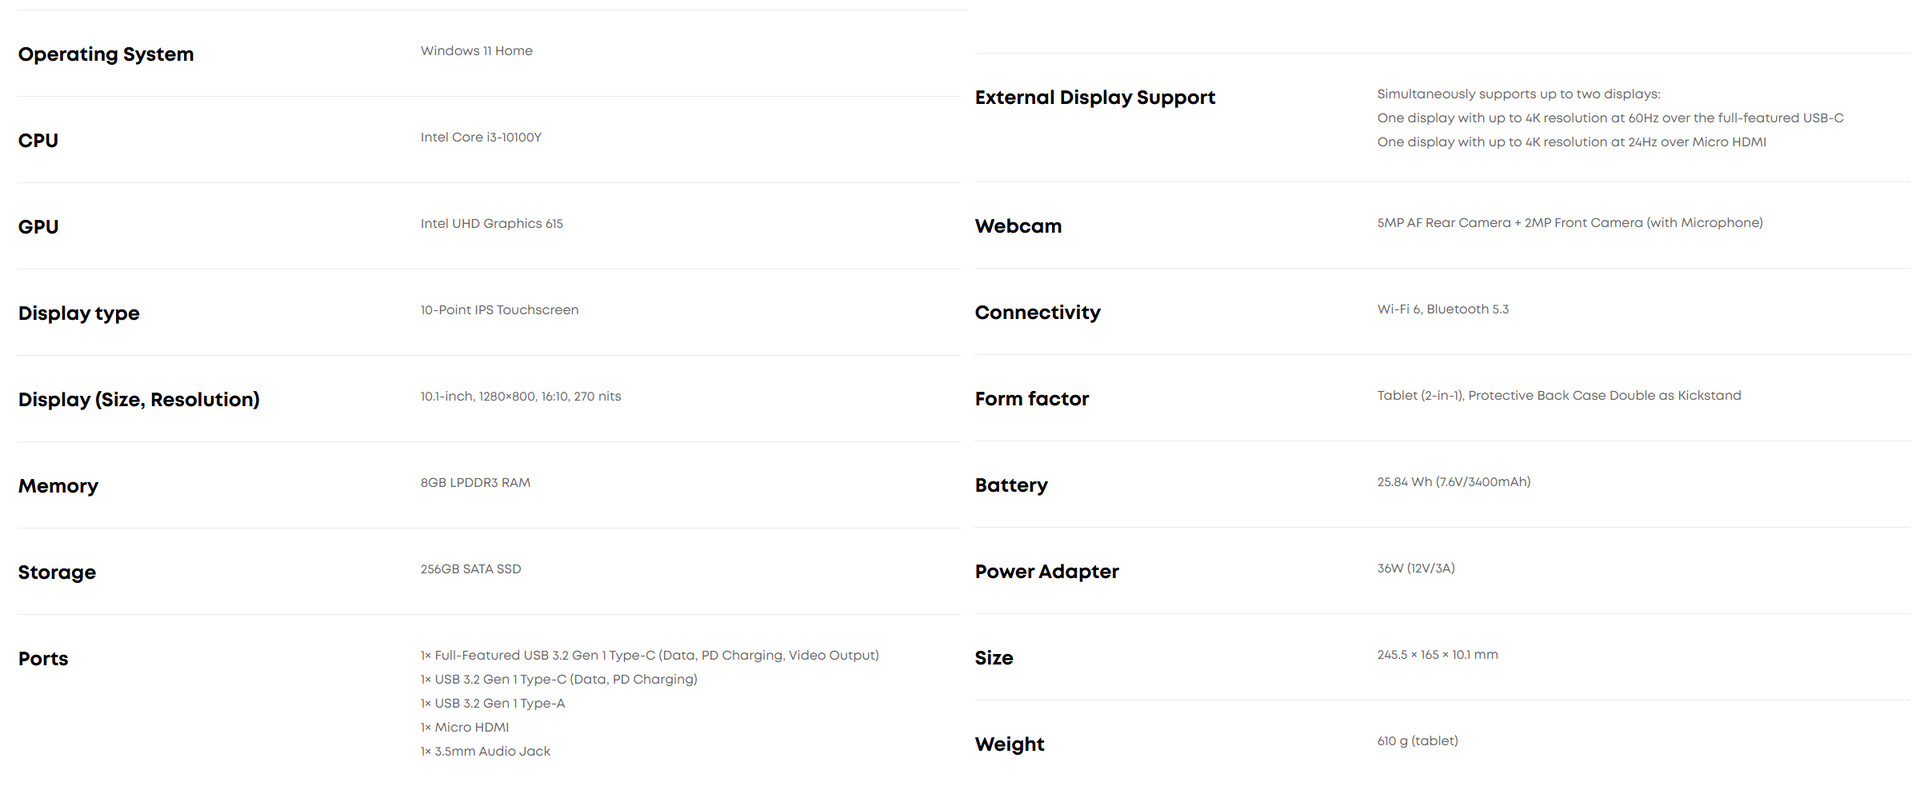Click the Display (Size, Resolution) label
1920x786 pixels.
139,400
